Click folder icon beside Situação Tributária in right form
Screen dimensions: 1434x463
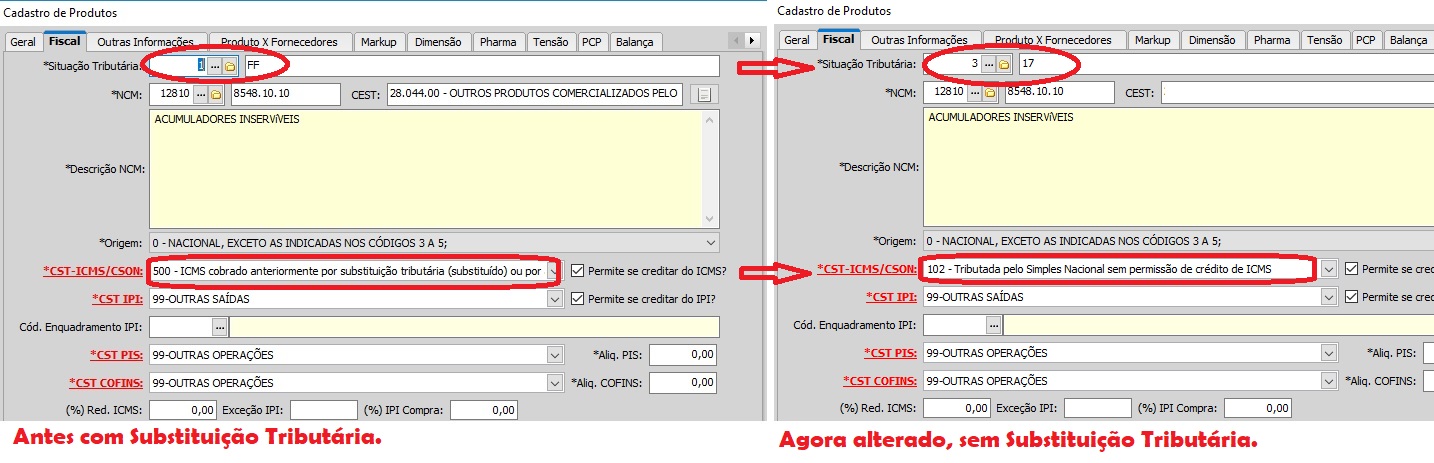[1004, 65]
